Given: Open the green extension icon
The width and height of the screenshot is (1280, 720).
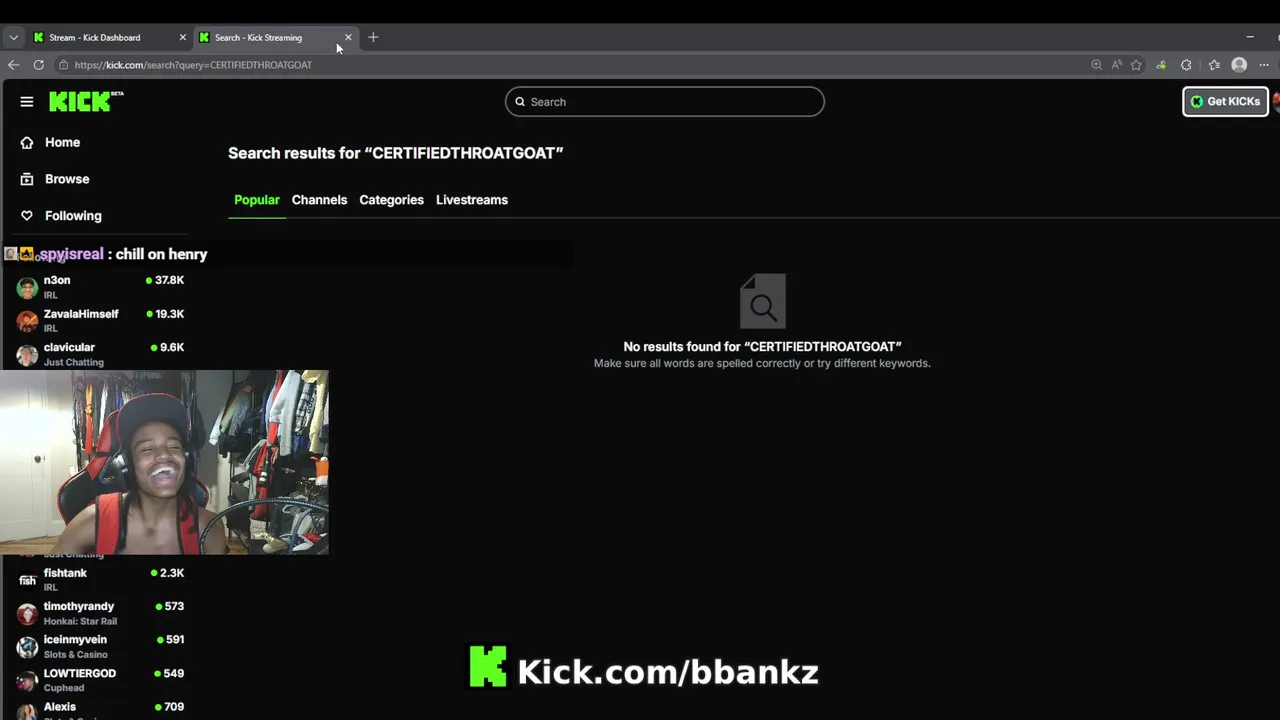Looking at the screenshot, I should pos(1161,65).
